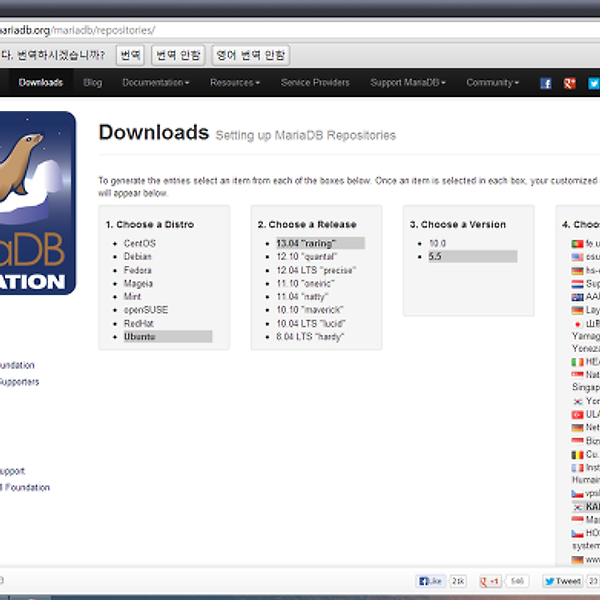Select release 12.04 LTS "precise"
Viewport: 600px width, 600px height.
[x=316, y=270]
